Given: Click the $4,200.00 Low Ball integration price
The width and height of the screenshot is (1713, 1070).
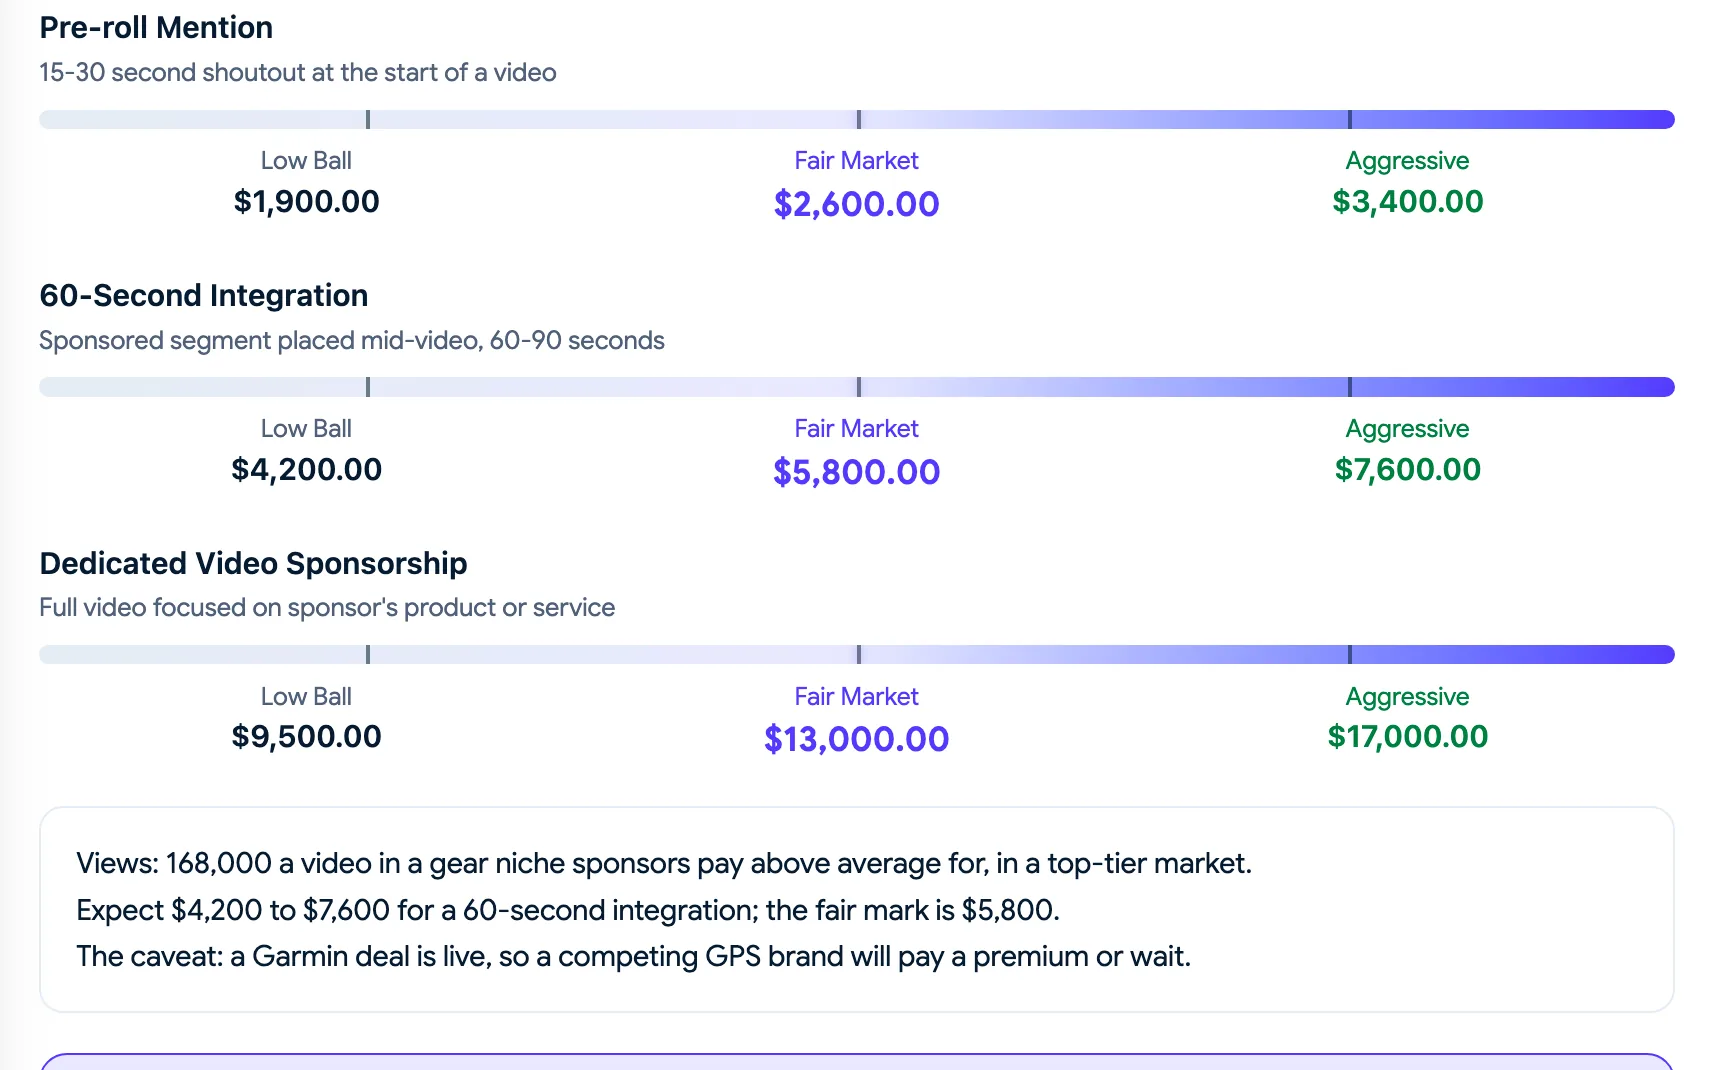Looking at the screenshot, I should (306, 469).
